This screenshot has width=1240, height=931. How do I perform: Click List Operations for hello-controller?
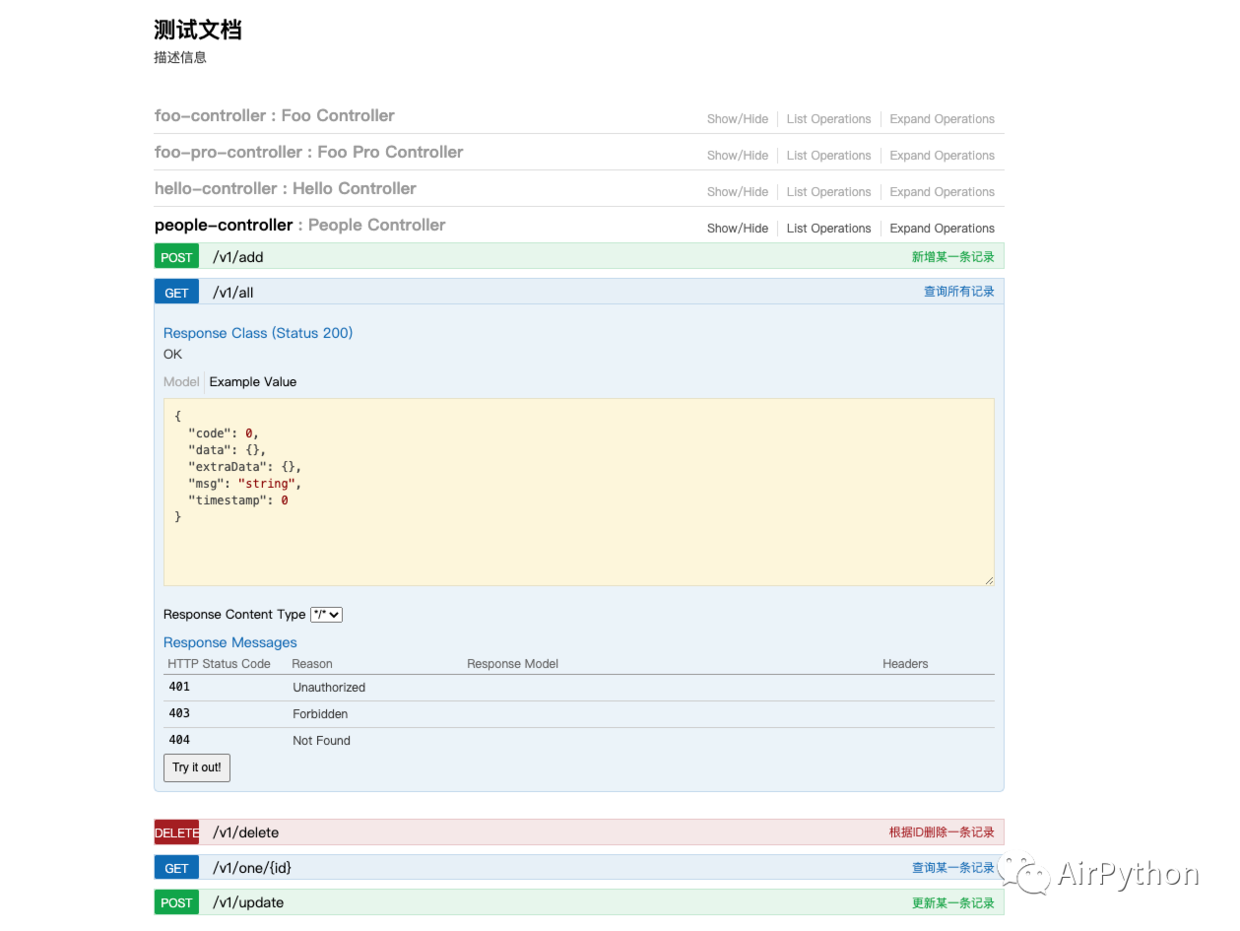tap(828, 192)
